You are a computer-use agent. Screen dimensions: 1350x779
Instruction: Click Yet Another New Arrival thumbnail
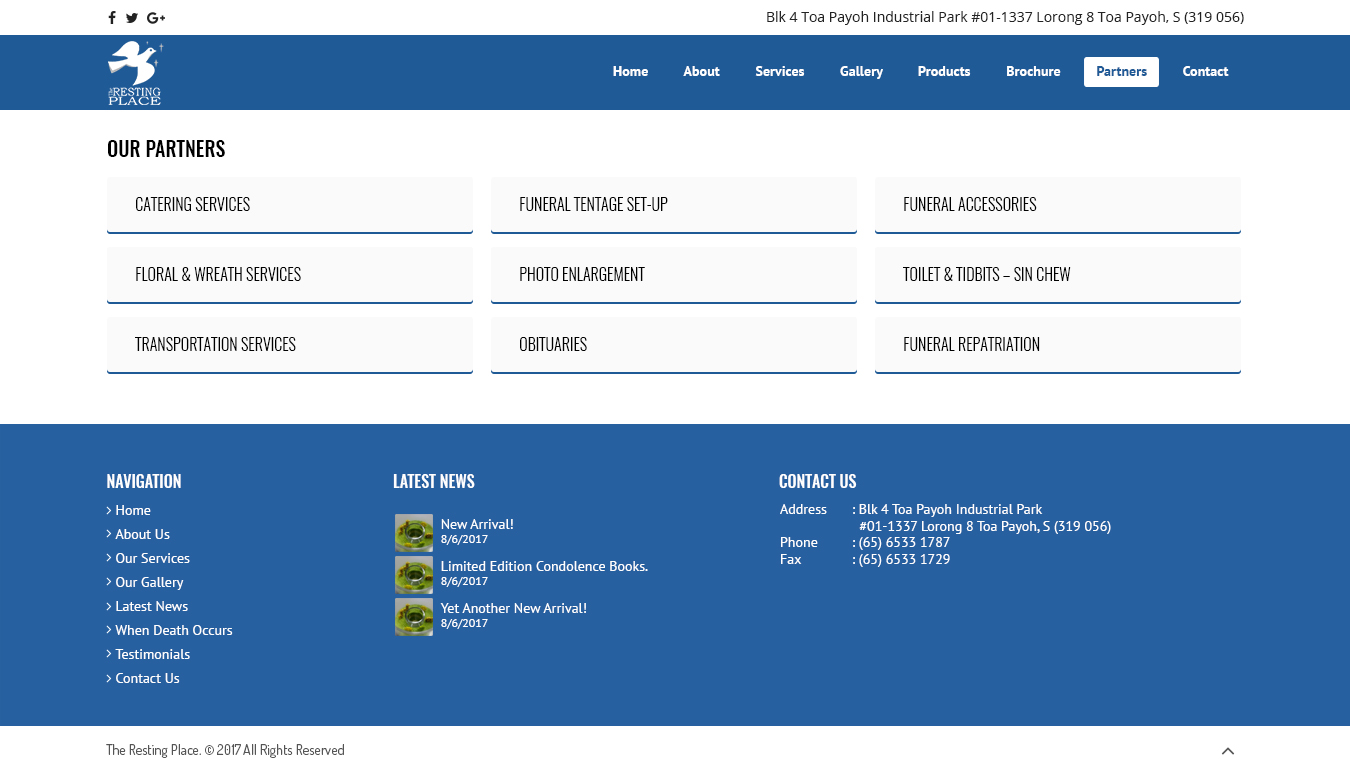414,617
